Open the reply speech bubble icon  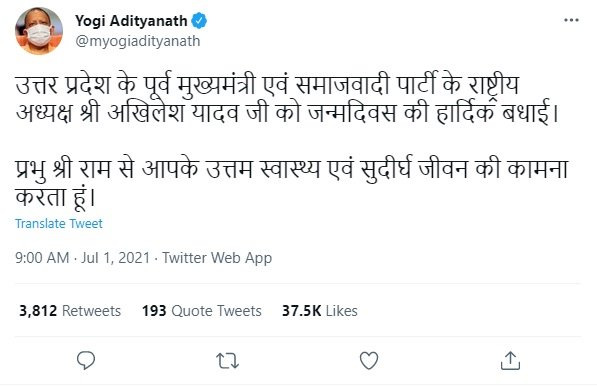[x=86, y=360]
